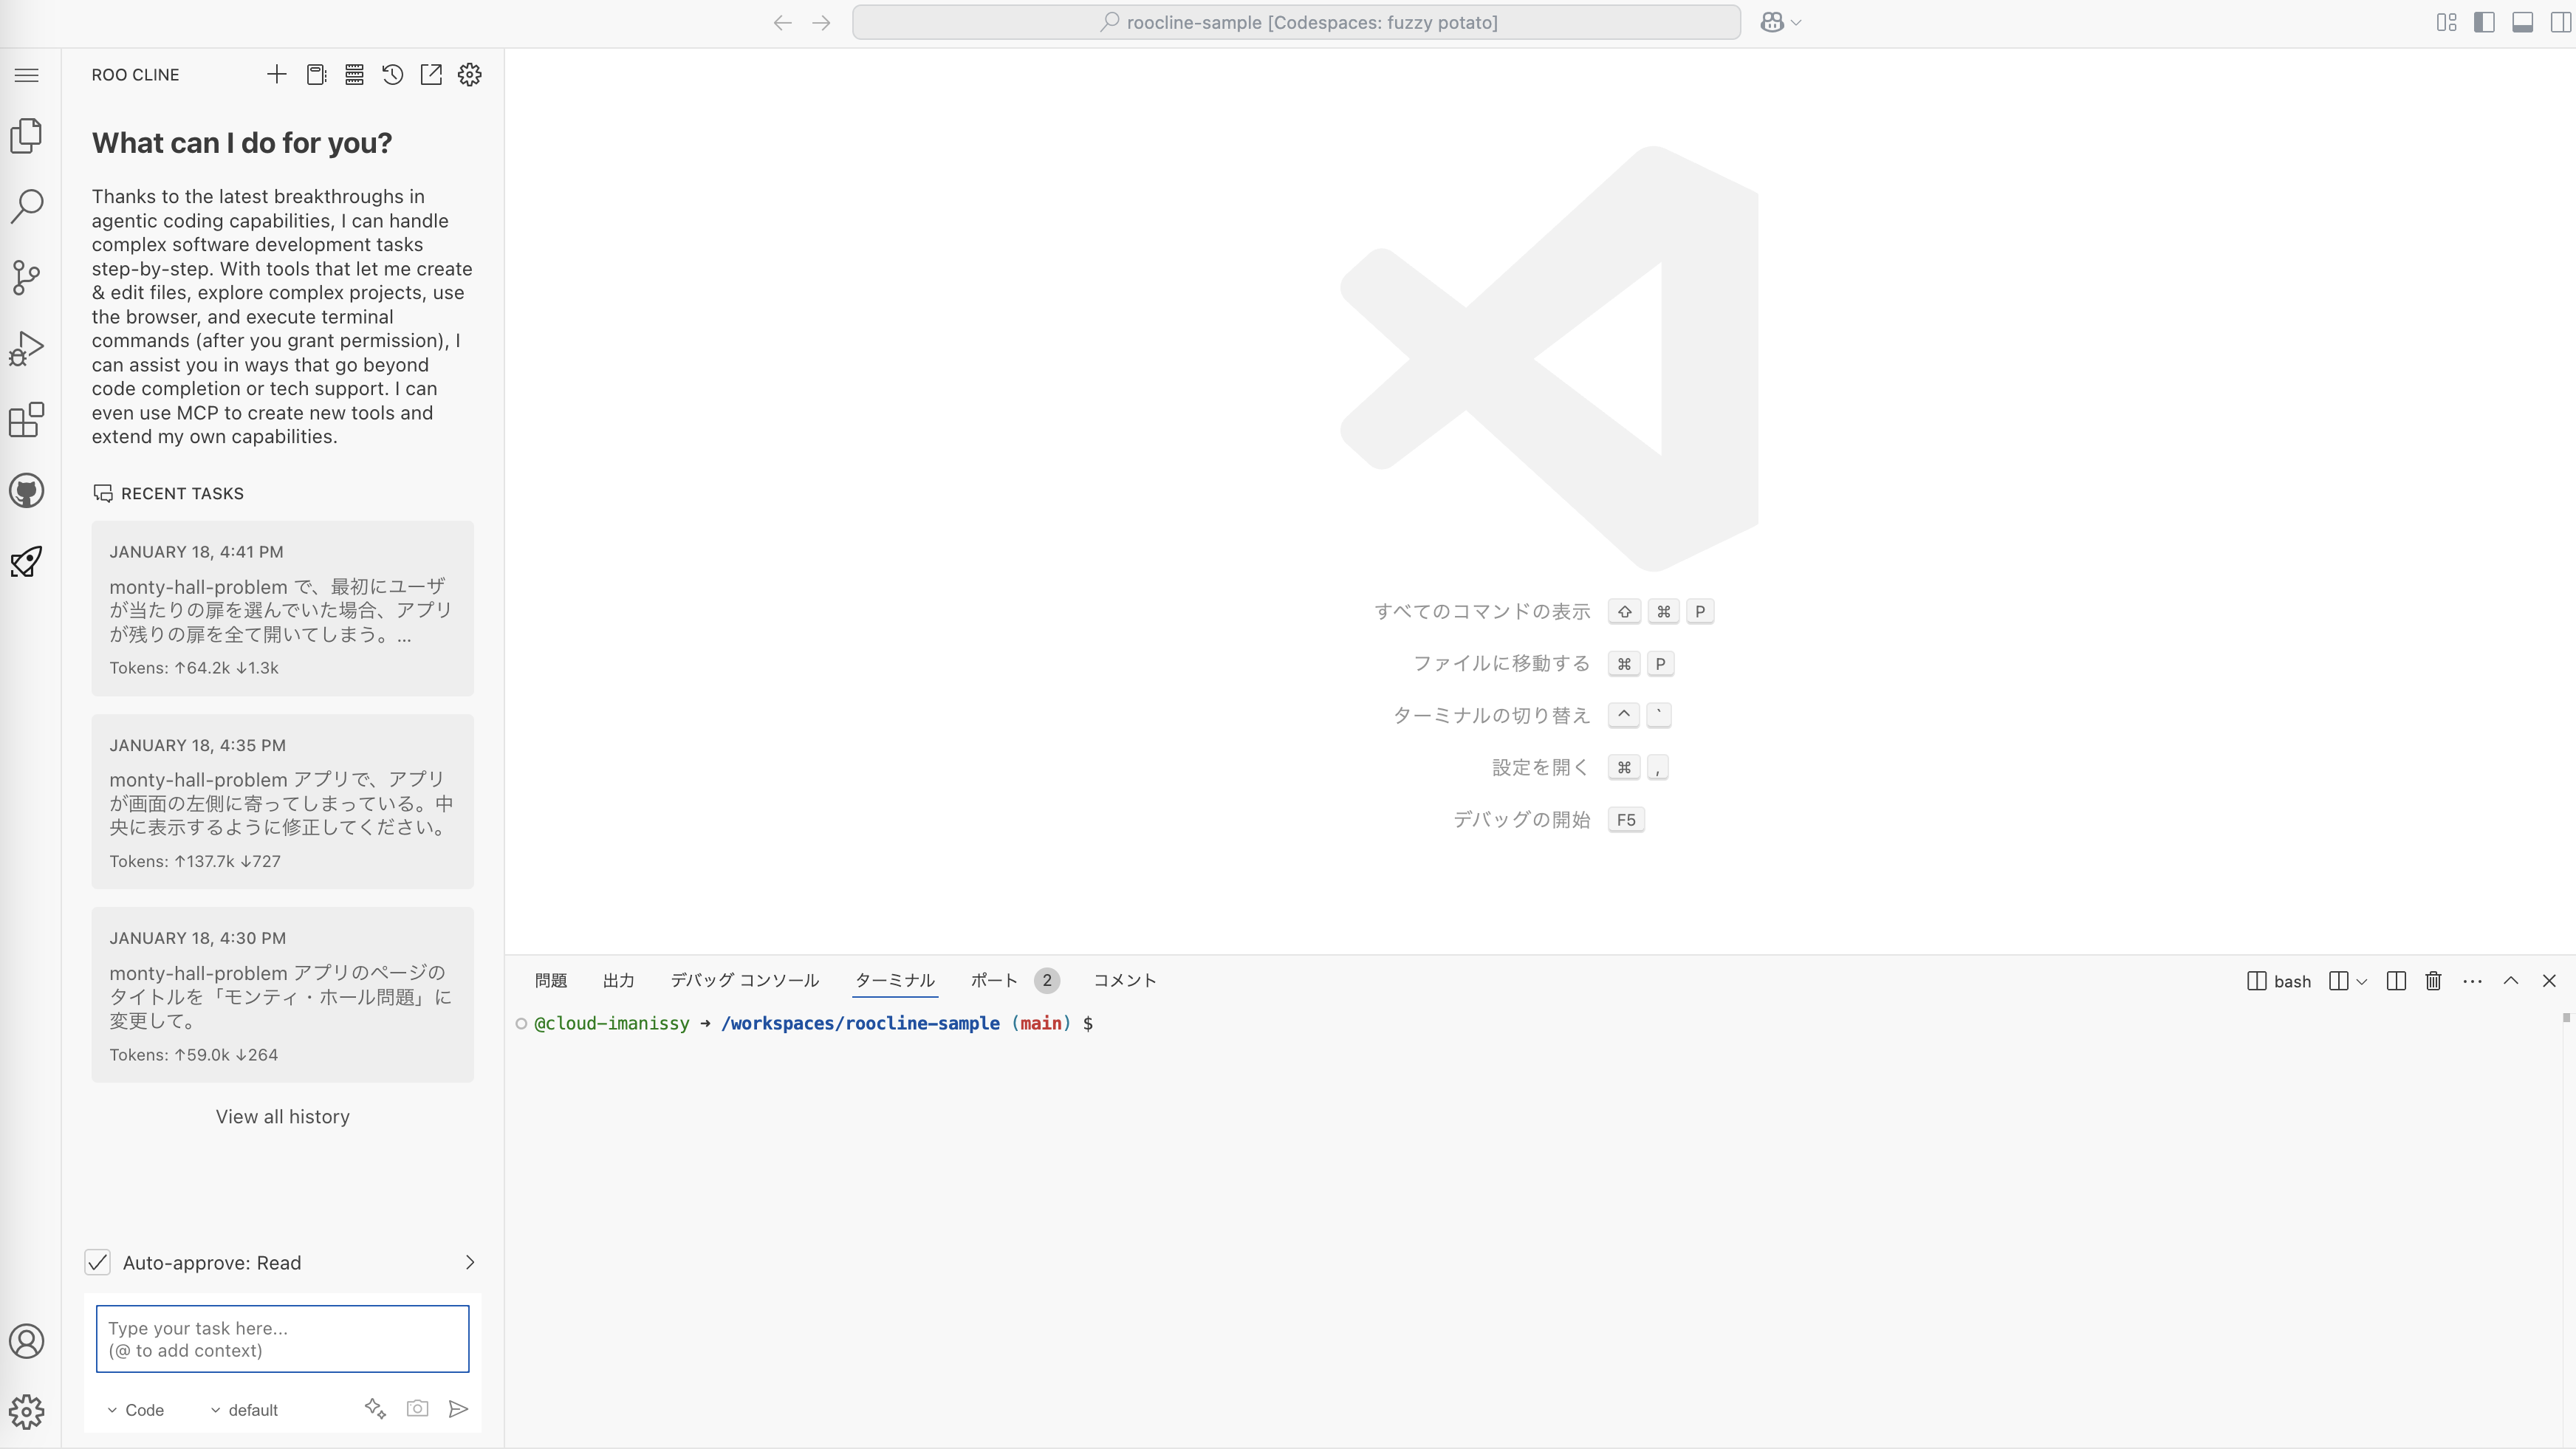Open Source Control in the Activity Bar

pos(27,277)
